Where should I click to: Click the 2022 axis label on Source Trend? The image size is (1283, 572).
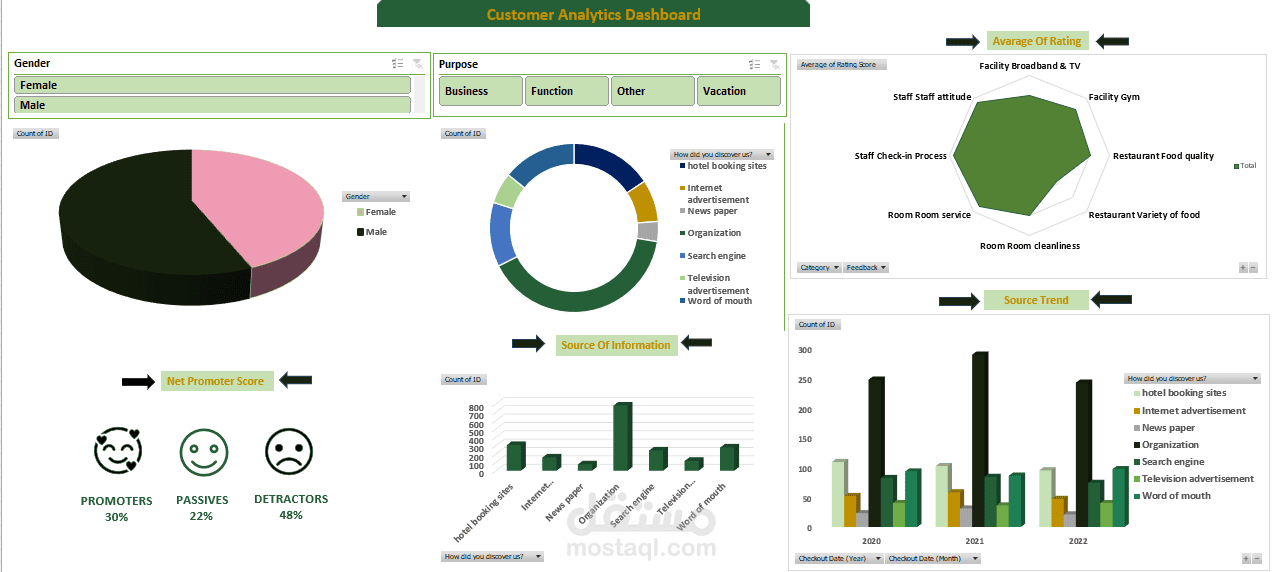[1078, 541]
